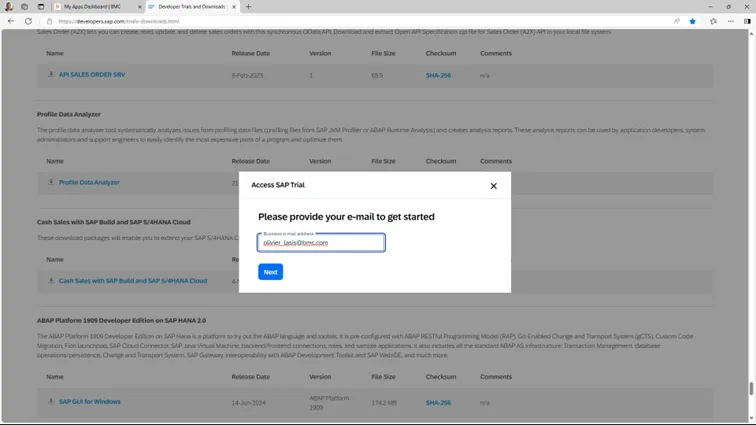Open the workspaces icon in title bar

(25, 7)
